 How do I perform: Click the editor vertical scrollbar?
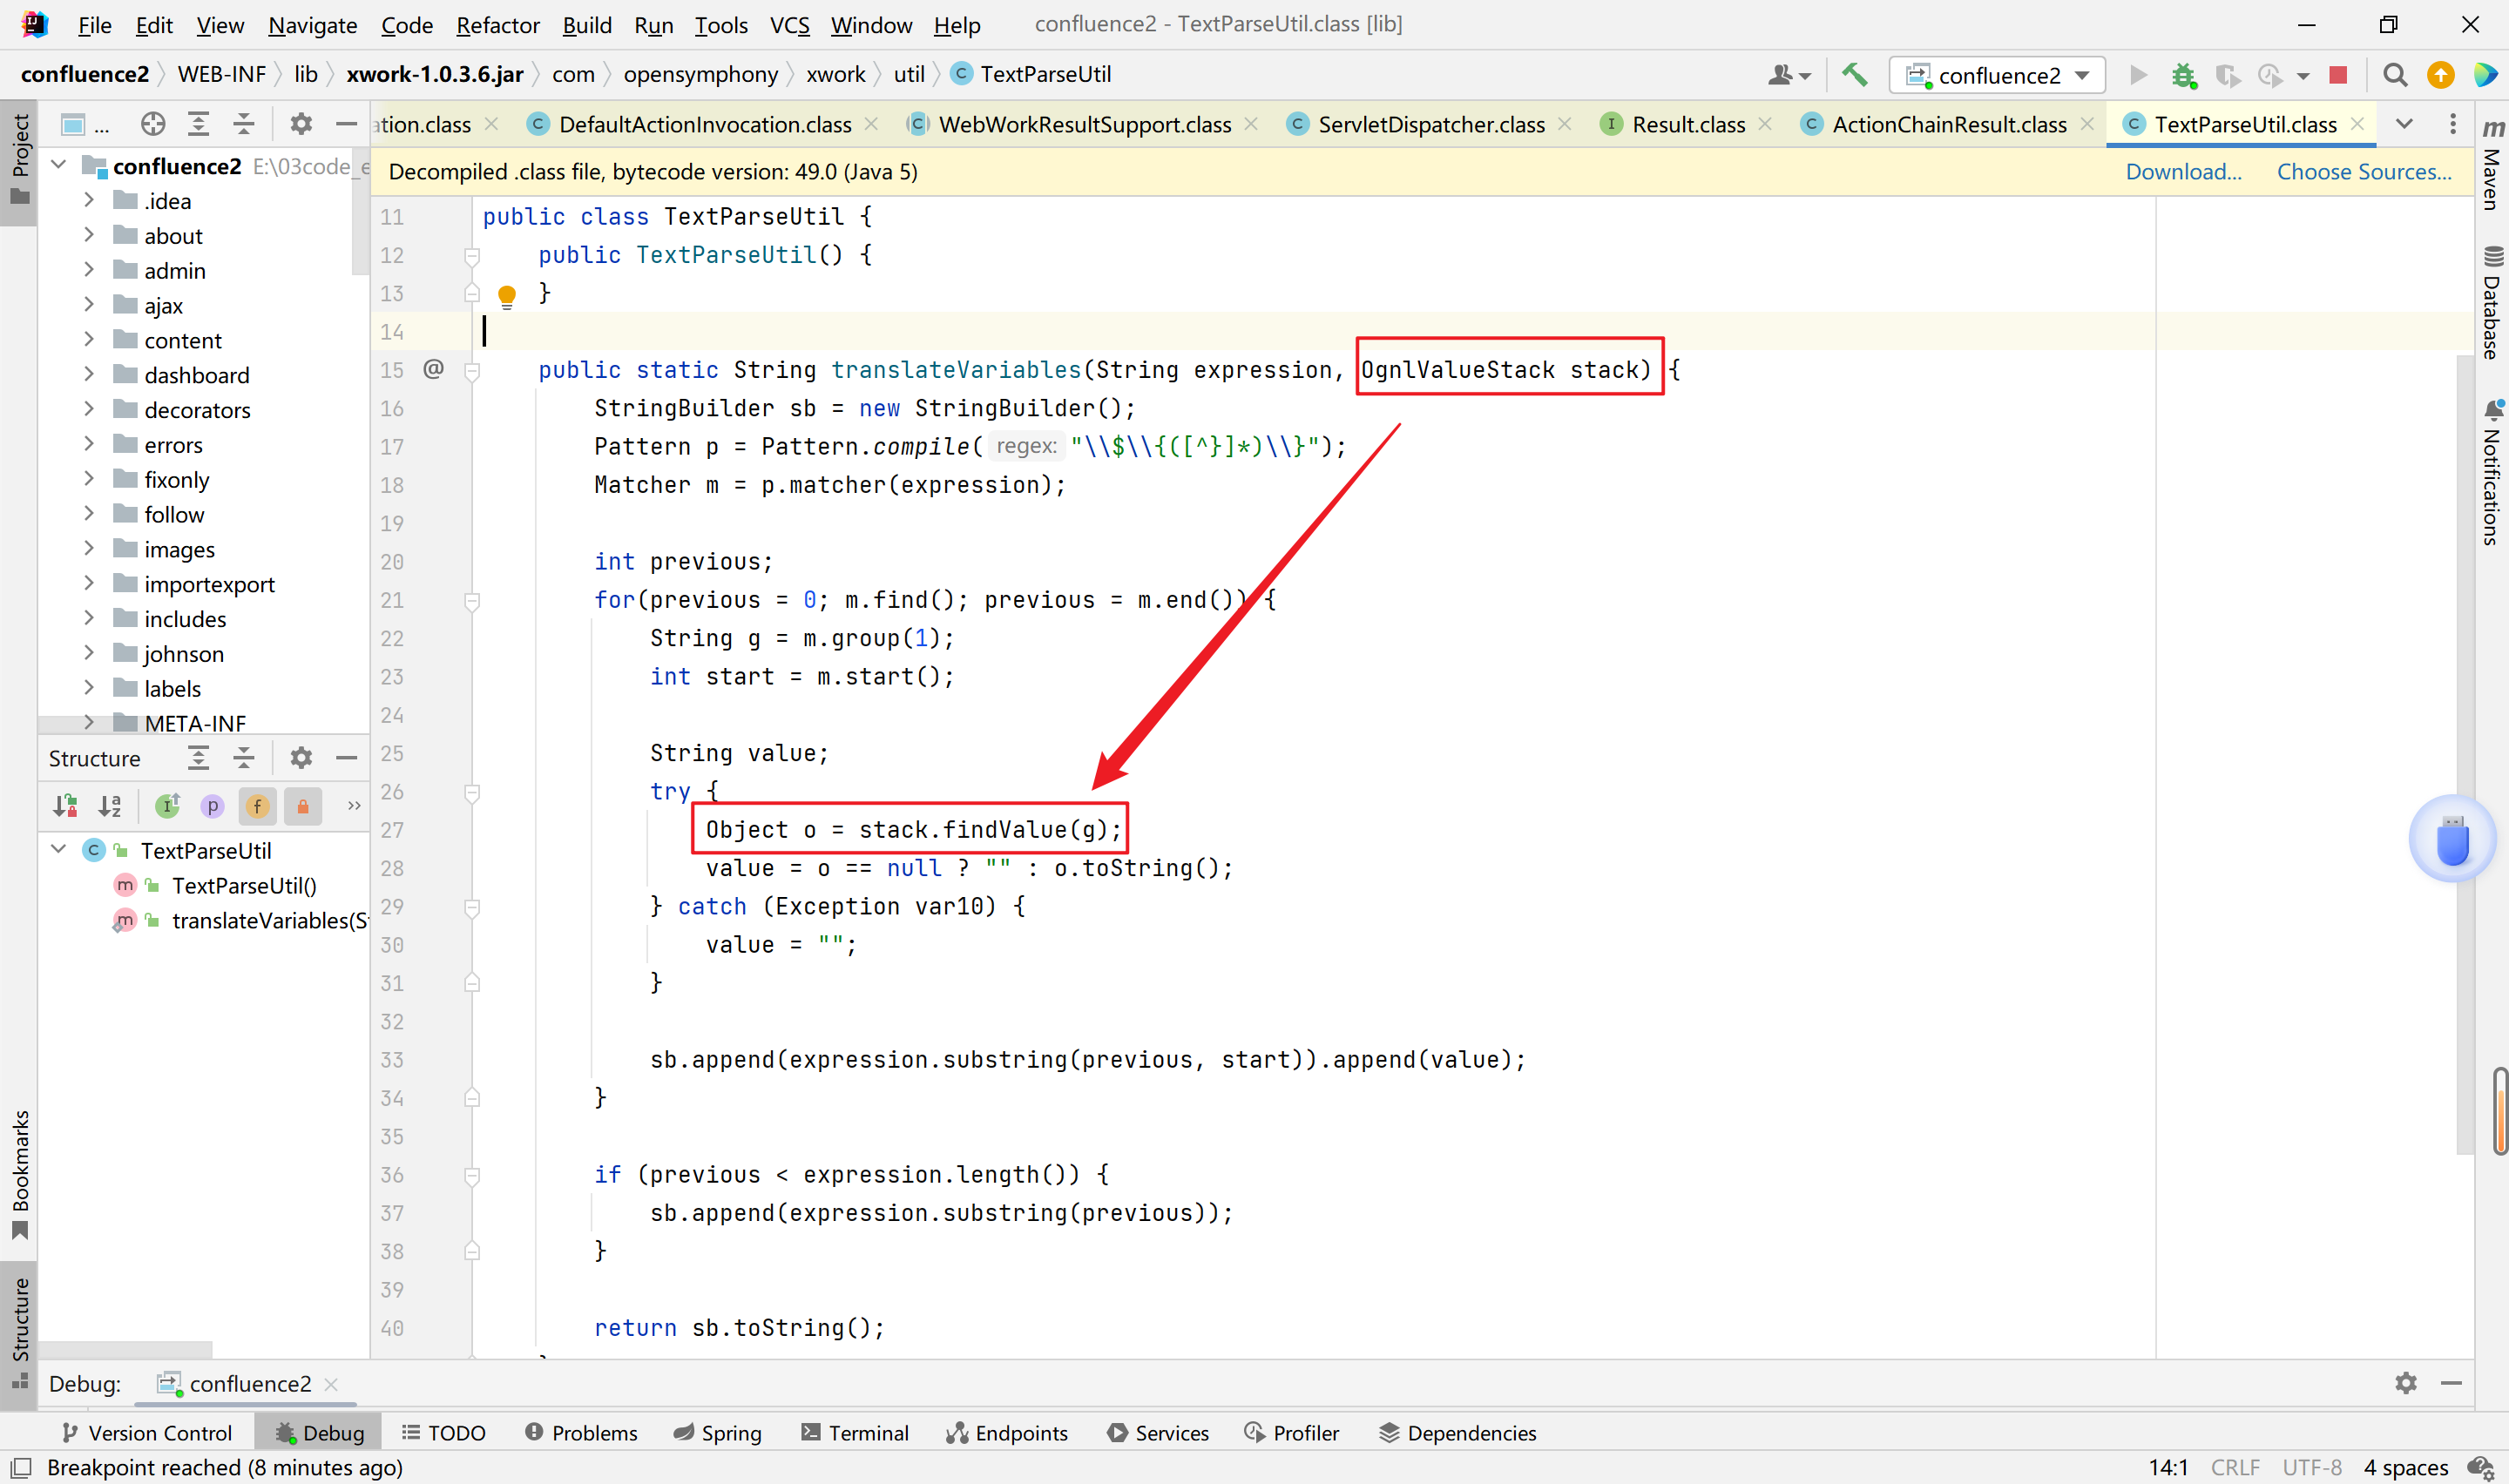tap(2464, 755)
